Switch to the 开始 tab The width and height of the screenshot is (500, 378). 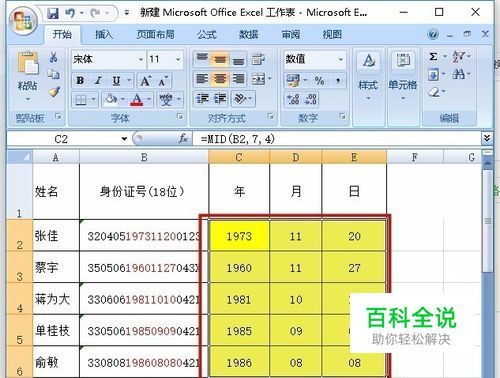(x=62, y=34)
